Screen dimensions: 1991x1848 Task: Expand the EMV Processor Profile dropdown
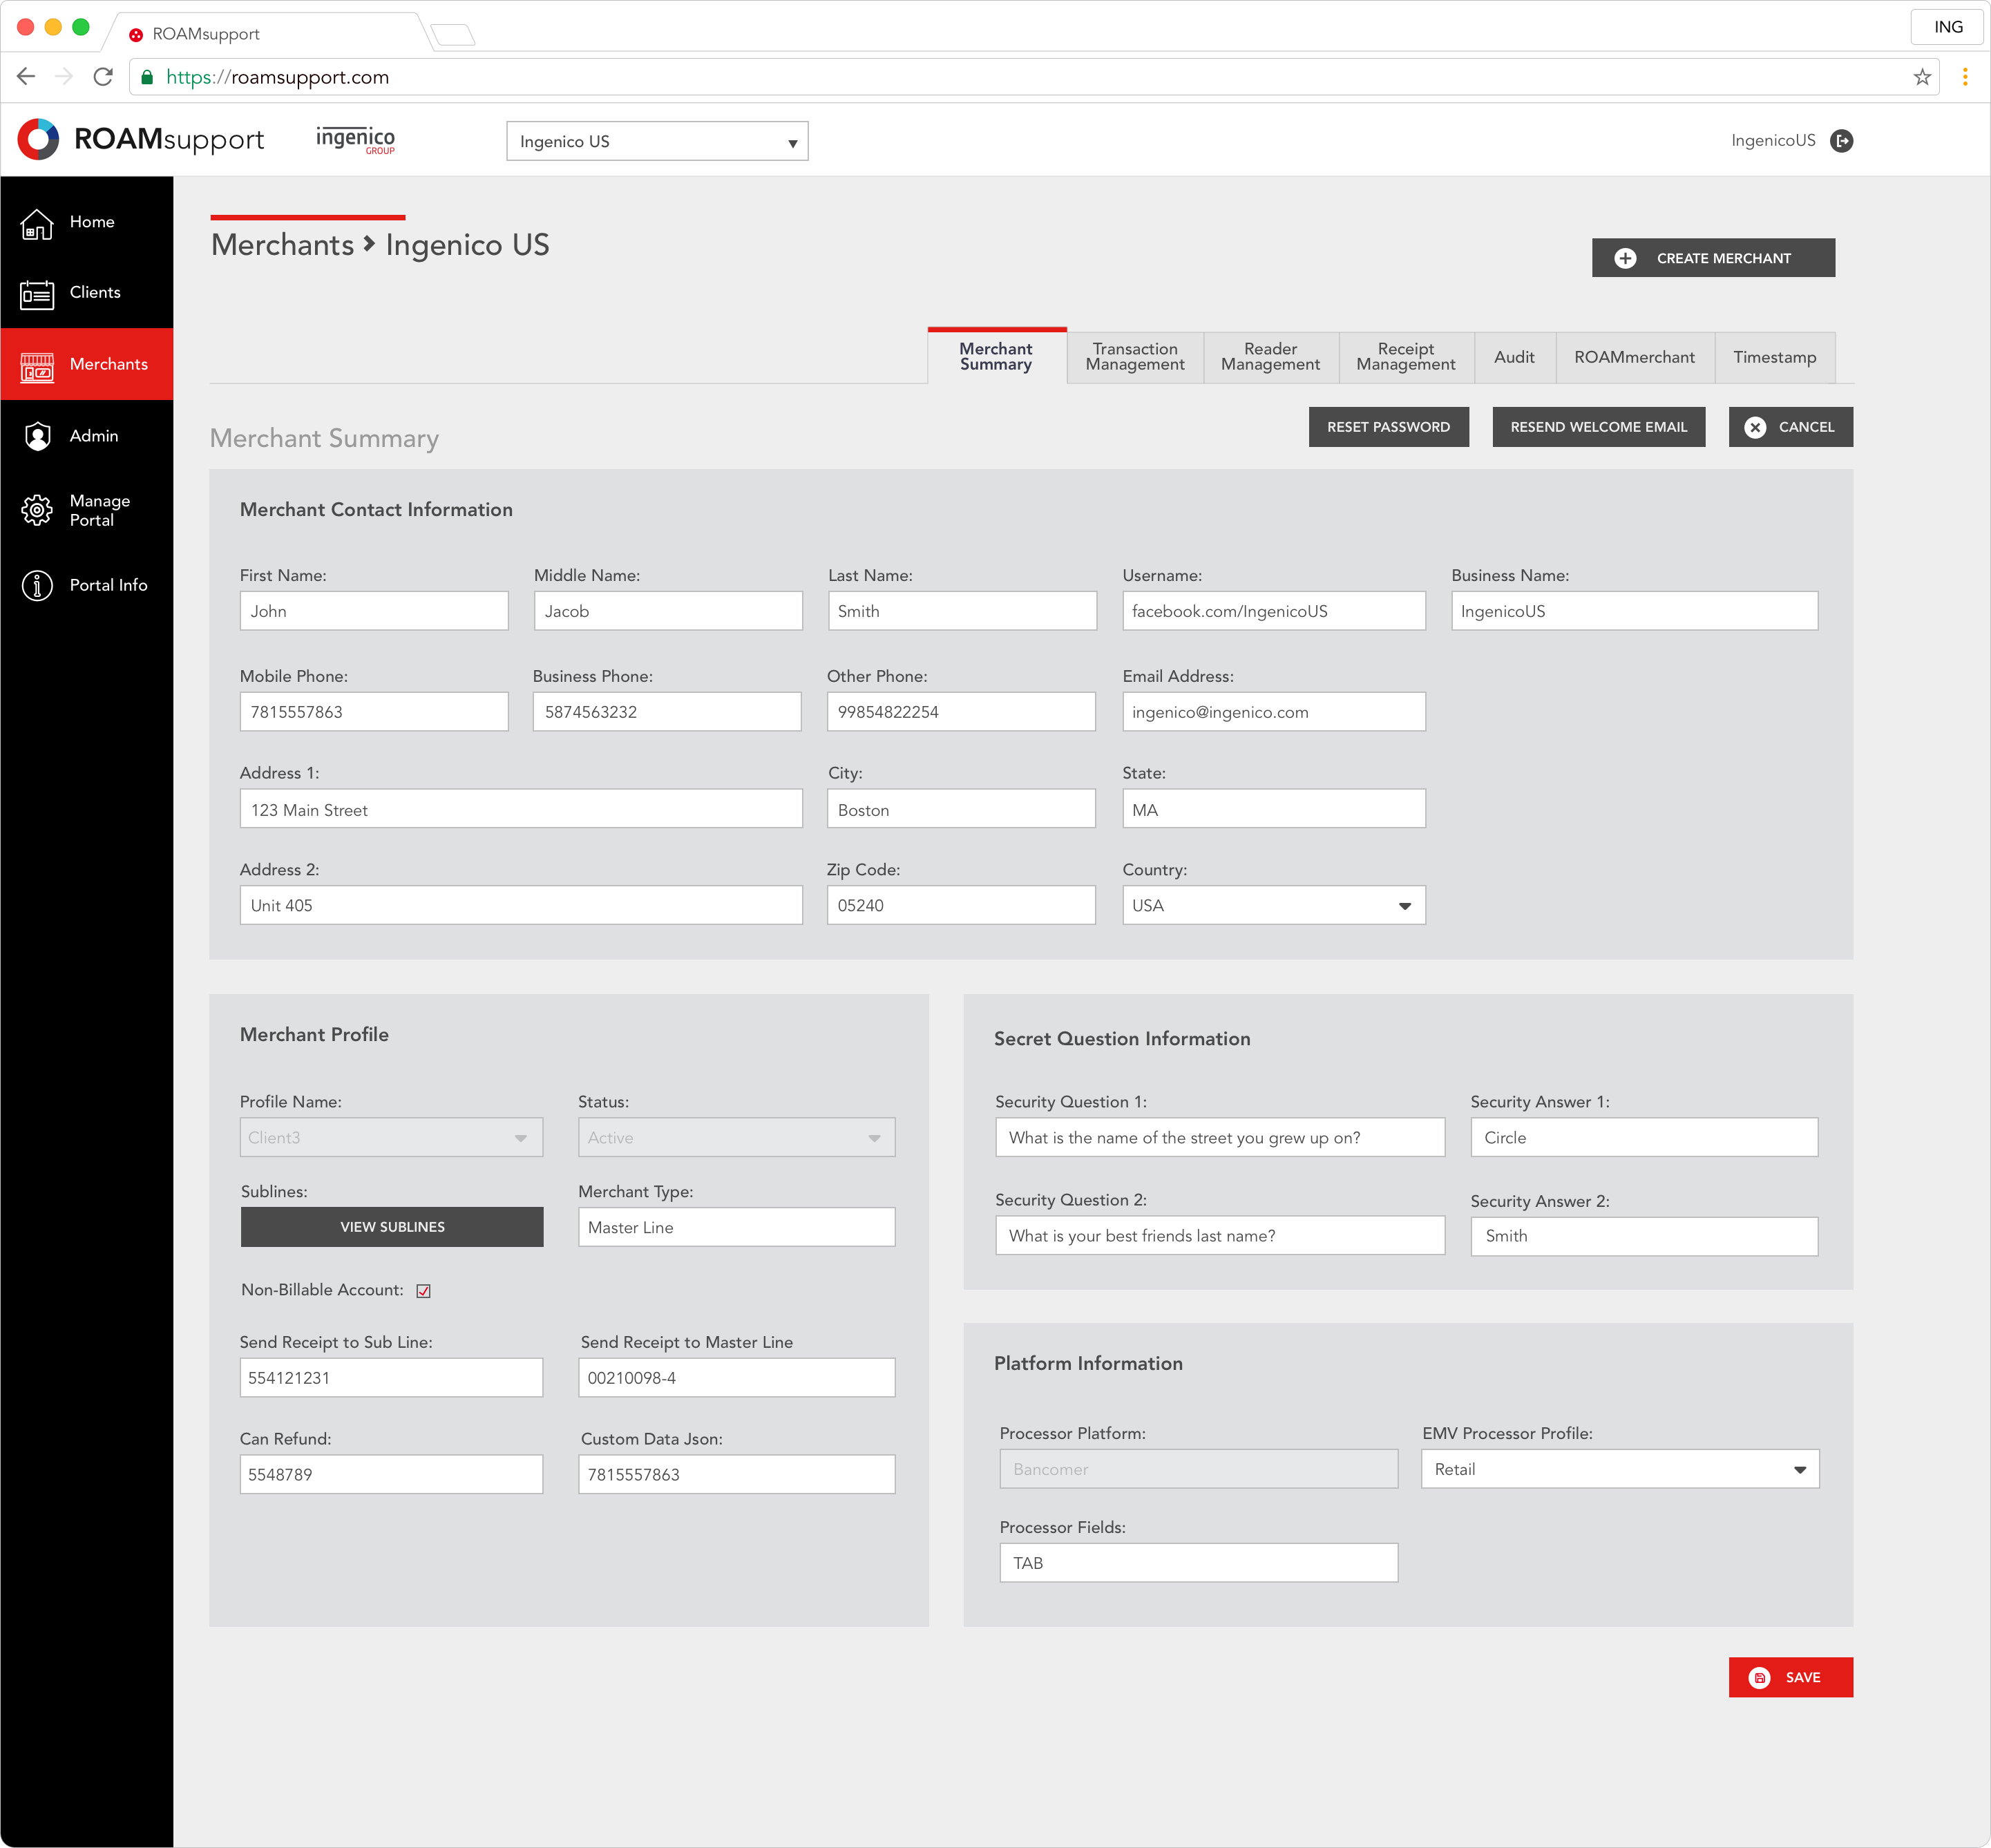point(1619,1469)
